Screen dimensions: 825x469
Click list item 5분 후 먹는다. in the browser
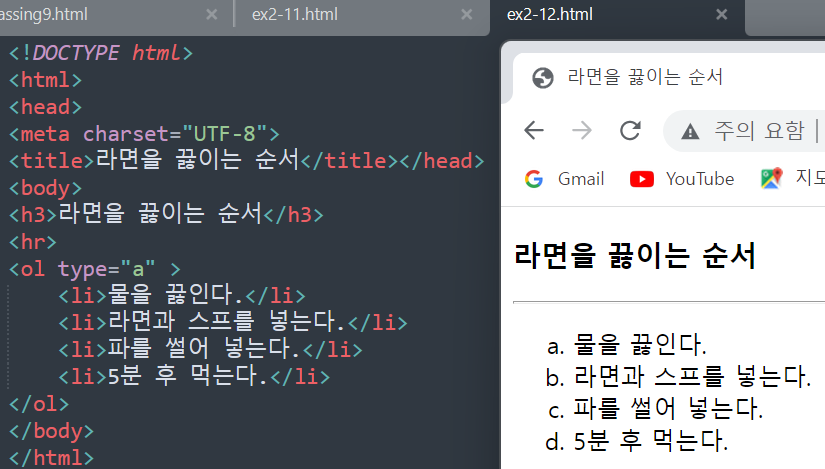[x=650, y=441]
